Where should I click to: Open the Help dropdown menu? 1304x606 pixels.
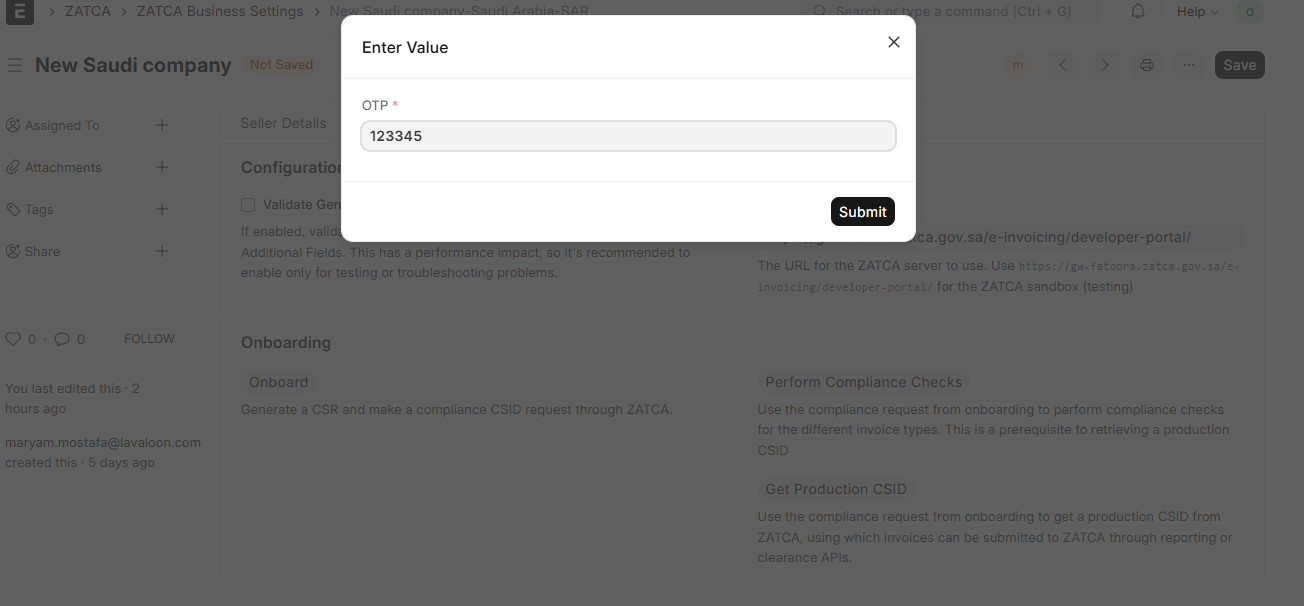pos(1197,12)
